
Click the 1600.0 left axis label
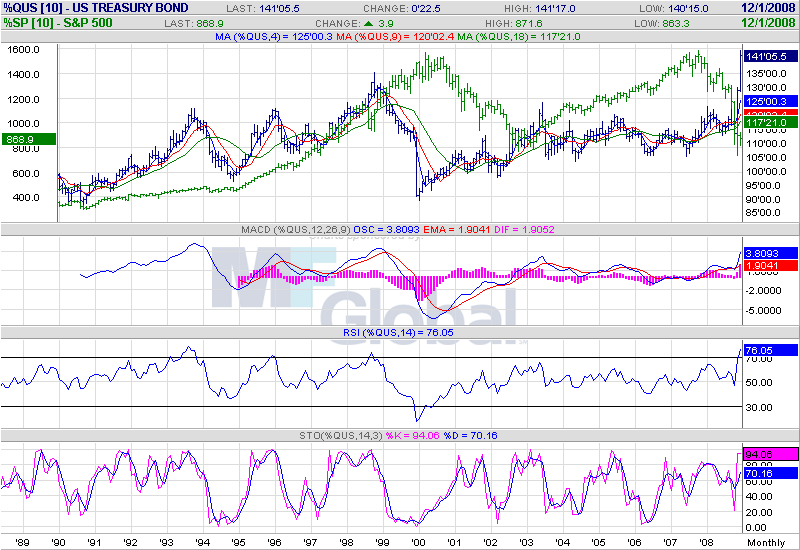[x=23, y=49]
